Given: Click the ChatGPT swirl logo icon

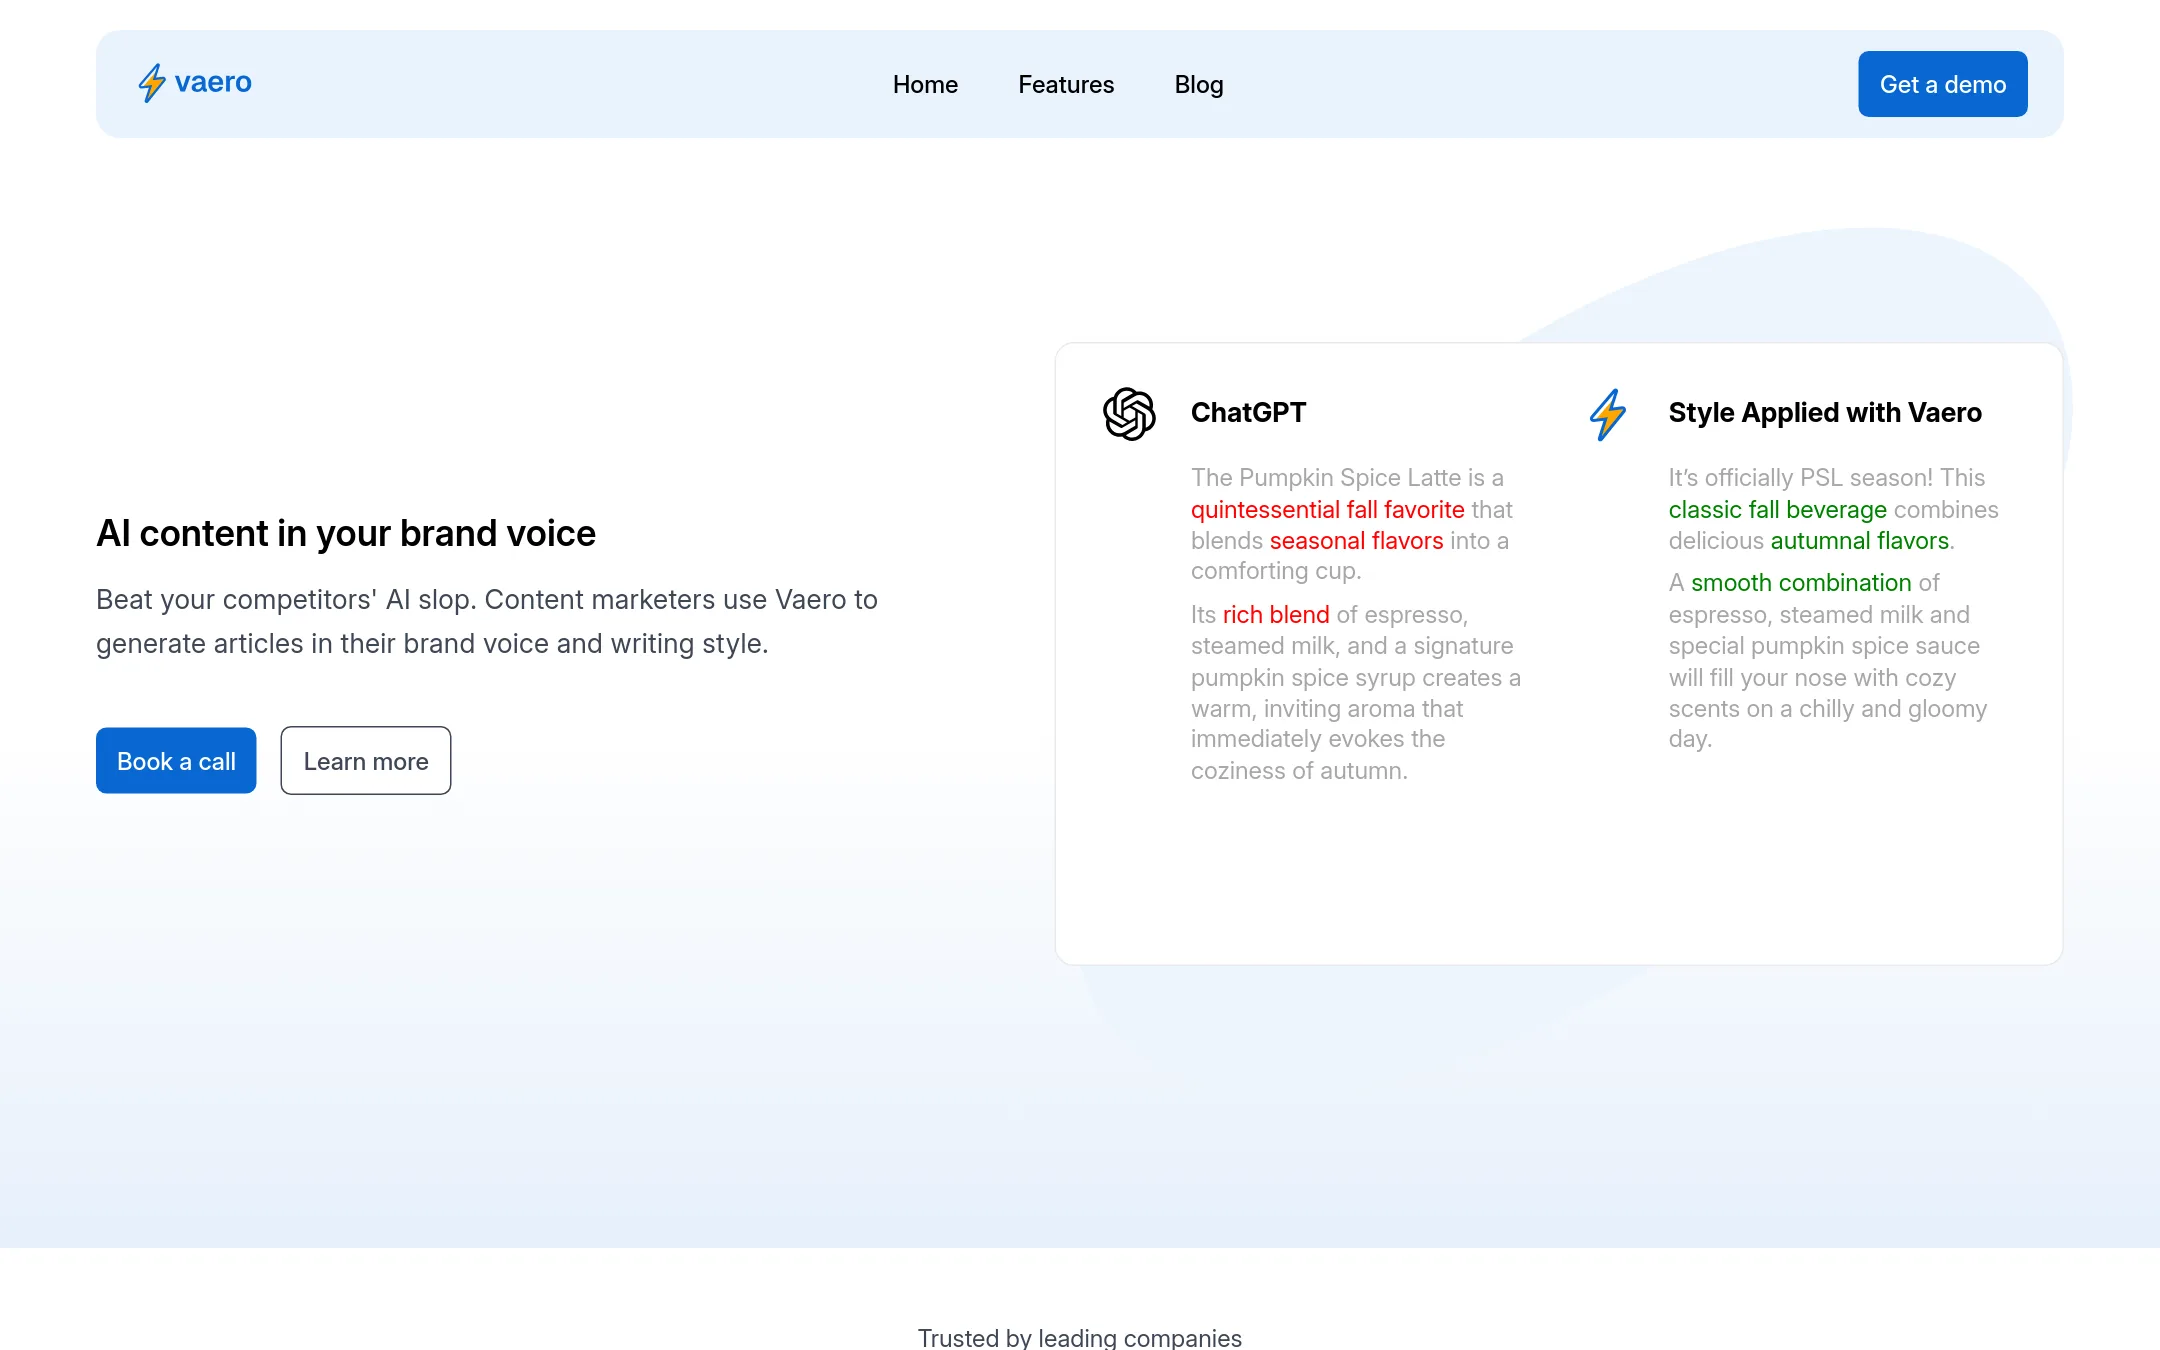Looking at the screenshot, I should click(x=1129, y=413).
